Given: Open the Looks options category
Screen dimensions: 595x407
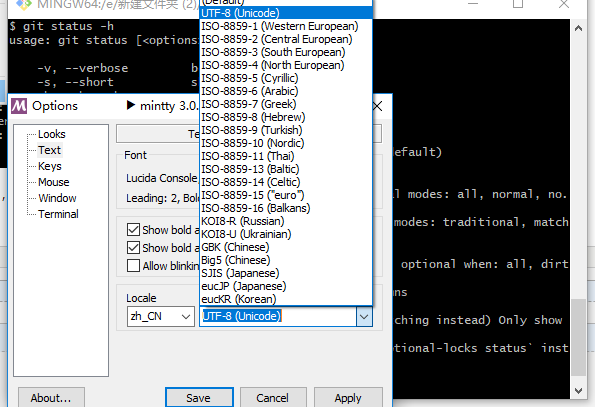Looking at the screenshot, I should pos(52,134).
